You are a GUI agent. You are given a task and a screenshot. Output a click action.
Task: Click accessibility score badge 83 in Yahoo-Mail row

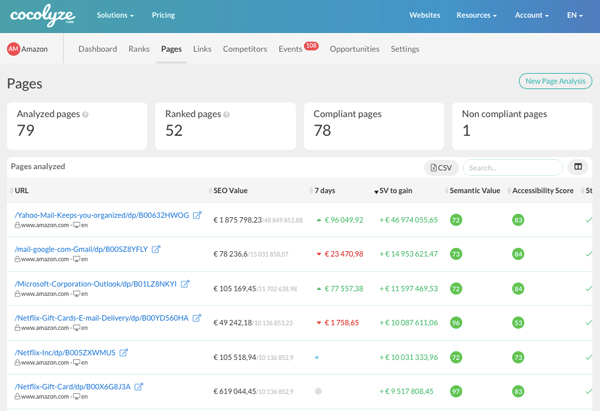click(x=518, y=220)
